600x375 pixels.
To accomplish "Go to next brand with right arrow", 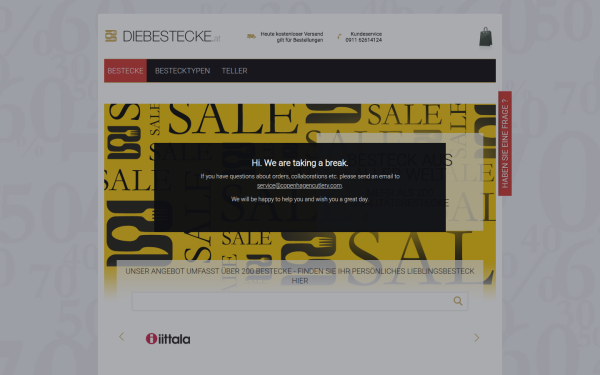I will point(476,338).
